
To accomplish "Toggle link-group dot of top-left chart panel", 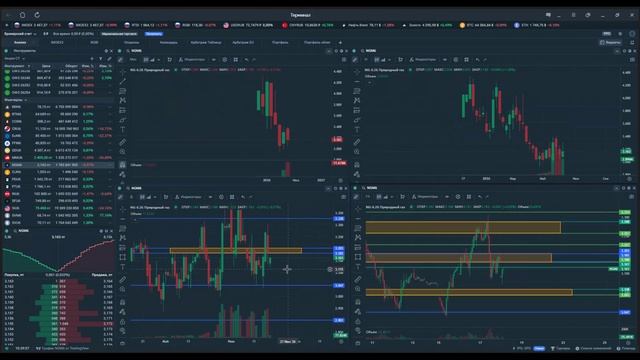I will [x=120, y=51].
